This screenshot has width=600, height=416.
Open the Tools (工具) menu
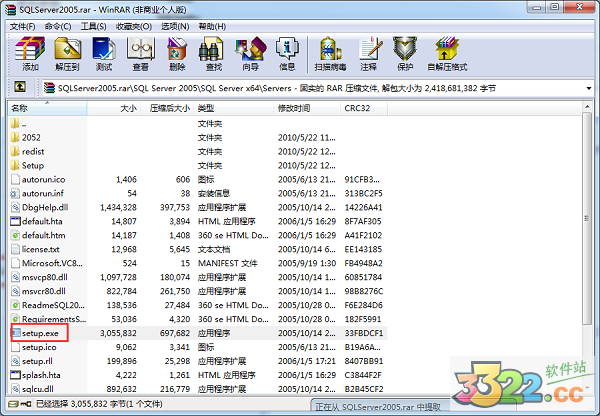(x=93, y=26)
